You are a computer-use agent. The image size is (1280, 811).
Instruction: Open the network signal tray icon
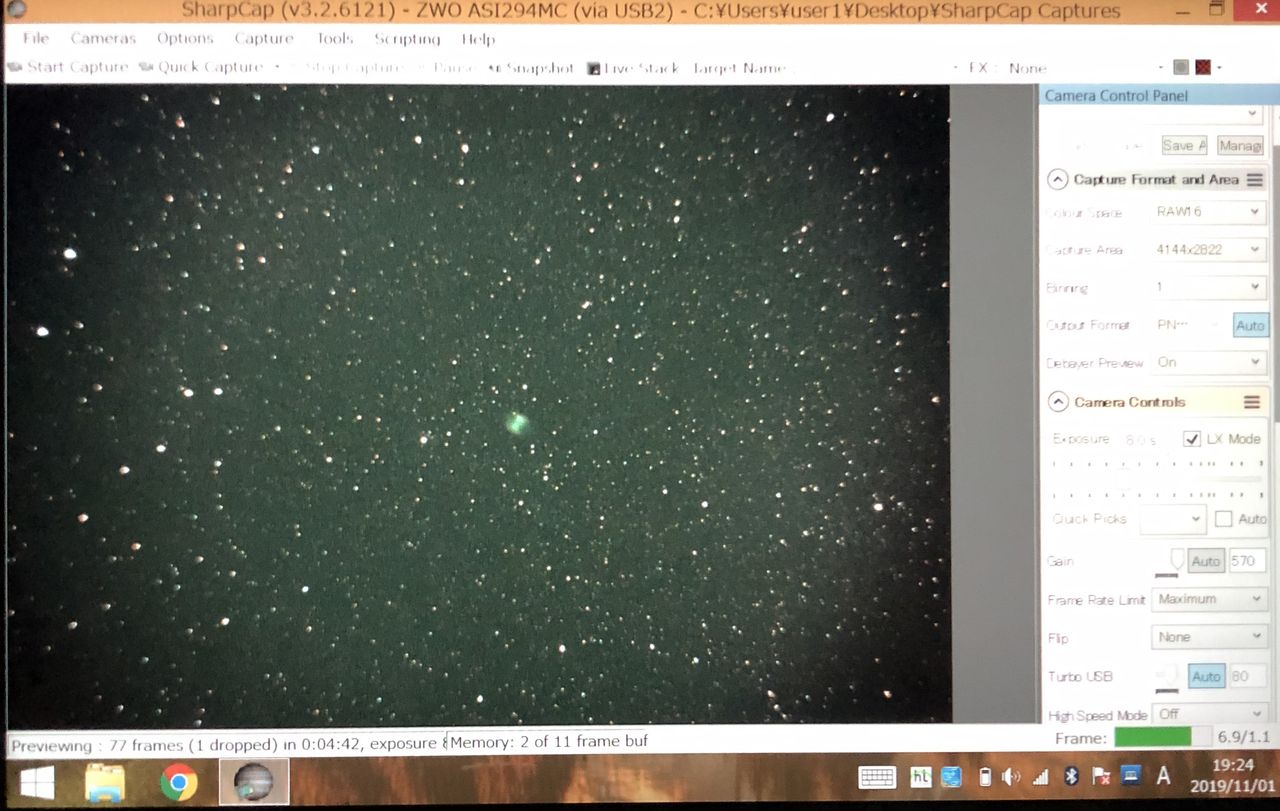[x=1041, y=777]
